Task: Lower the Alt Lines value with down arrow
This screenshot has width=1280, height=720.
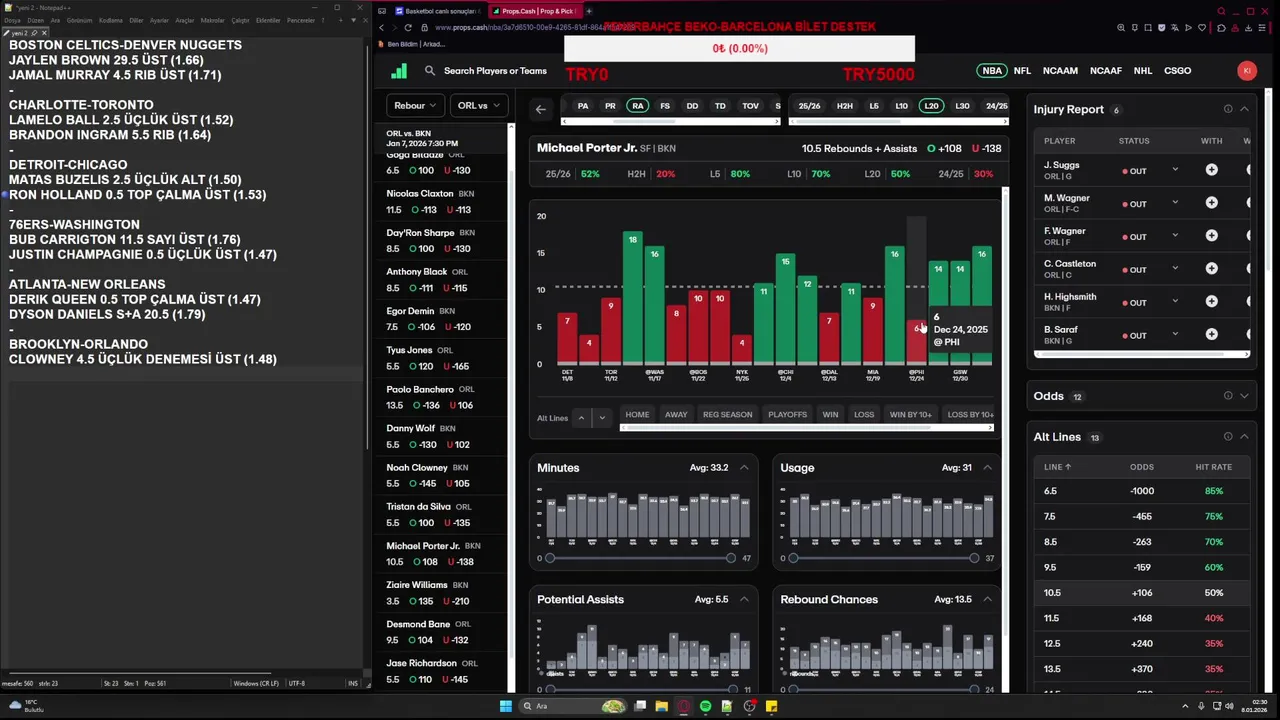Action: (601, 418)
